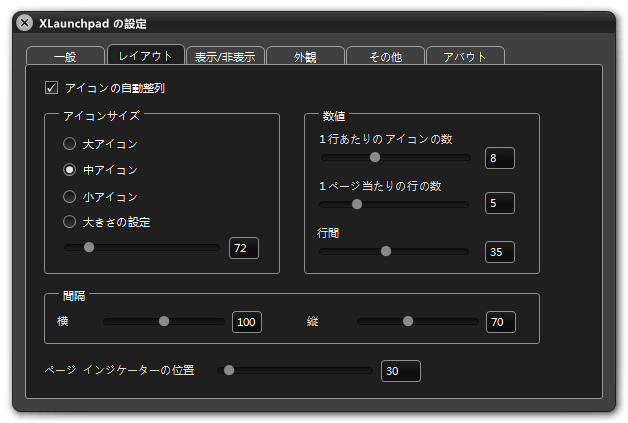Image resolution: width=628 pixels, height=423 pixels.
Task: Click the 横 spacing value field 100
Action: pos(247,322)
